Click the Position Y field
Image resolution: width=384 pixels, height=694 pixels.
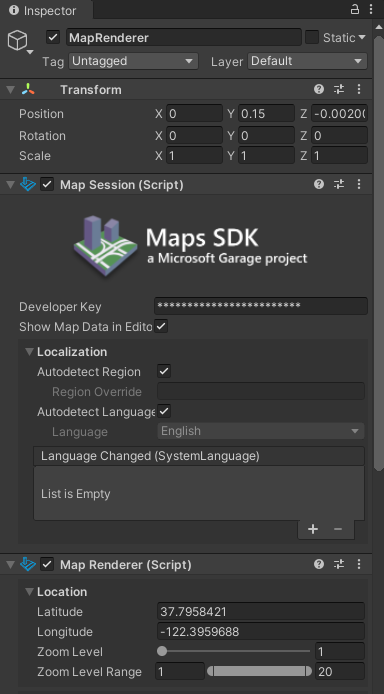click(x=267, y=113)
